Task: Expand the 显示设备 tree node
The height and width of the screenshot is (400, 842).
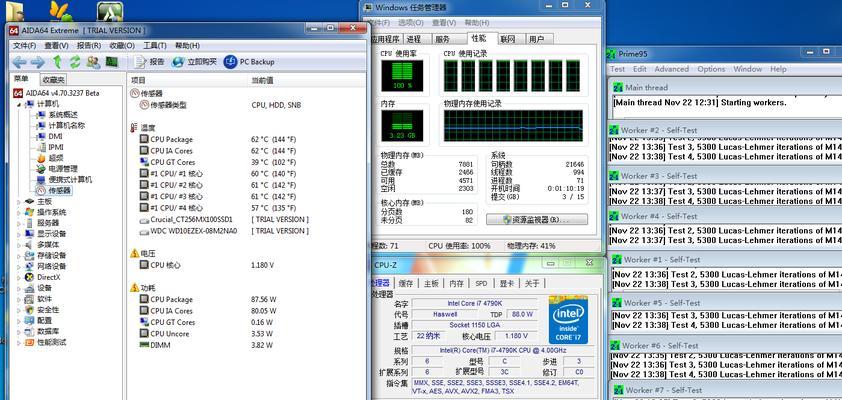Action: (x=19, y=234)
